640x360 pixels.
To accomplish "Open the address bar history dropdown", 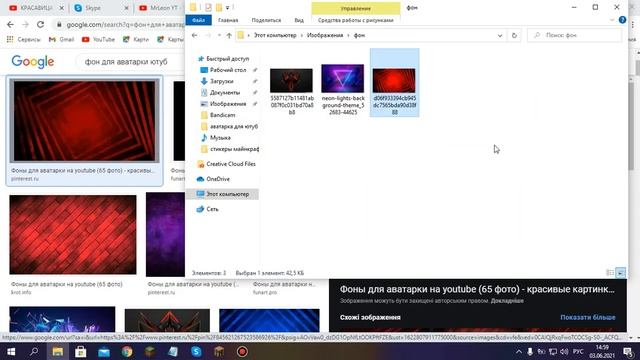I will 500,36.
